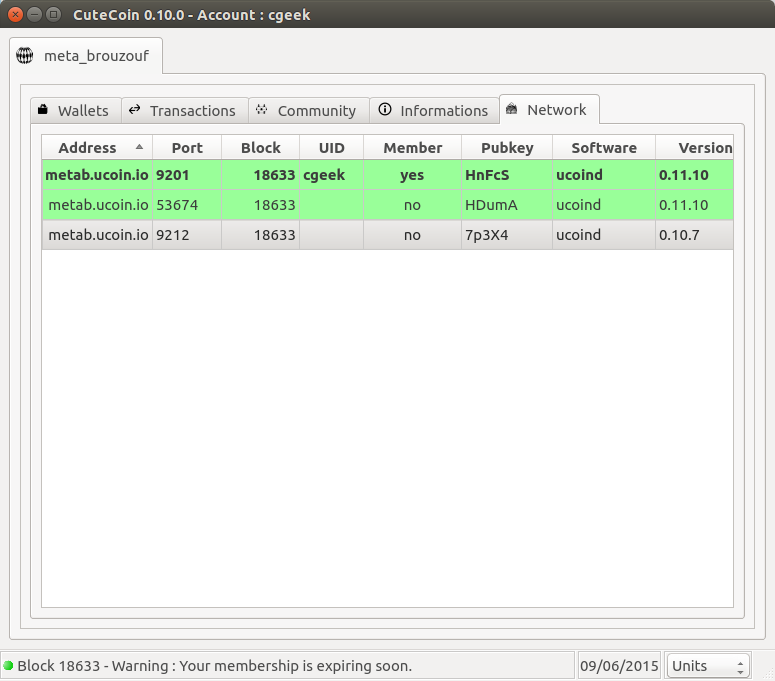Click port cell 9201
775x681 pixels.
pos(187,175)
